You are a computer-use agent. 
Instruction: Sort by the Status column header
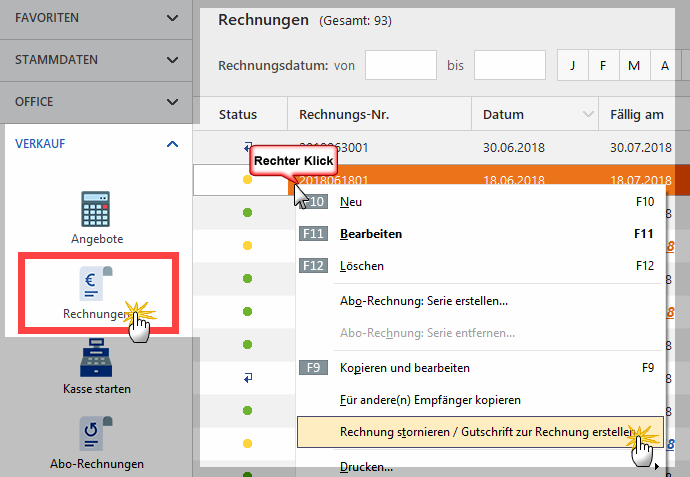coord(238,115)
